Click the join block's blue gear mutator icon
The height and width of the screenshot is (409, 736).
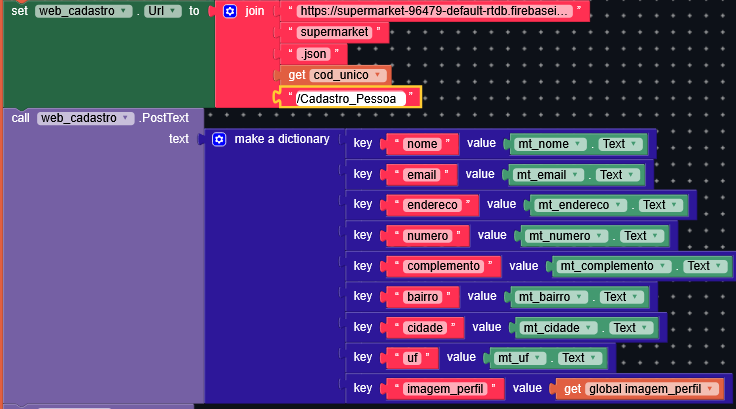point(230,11)
